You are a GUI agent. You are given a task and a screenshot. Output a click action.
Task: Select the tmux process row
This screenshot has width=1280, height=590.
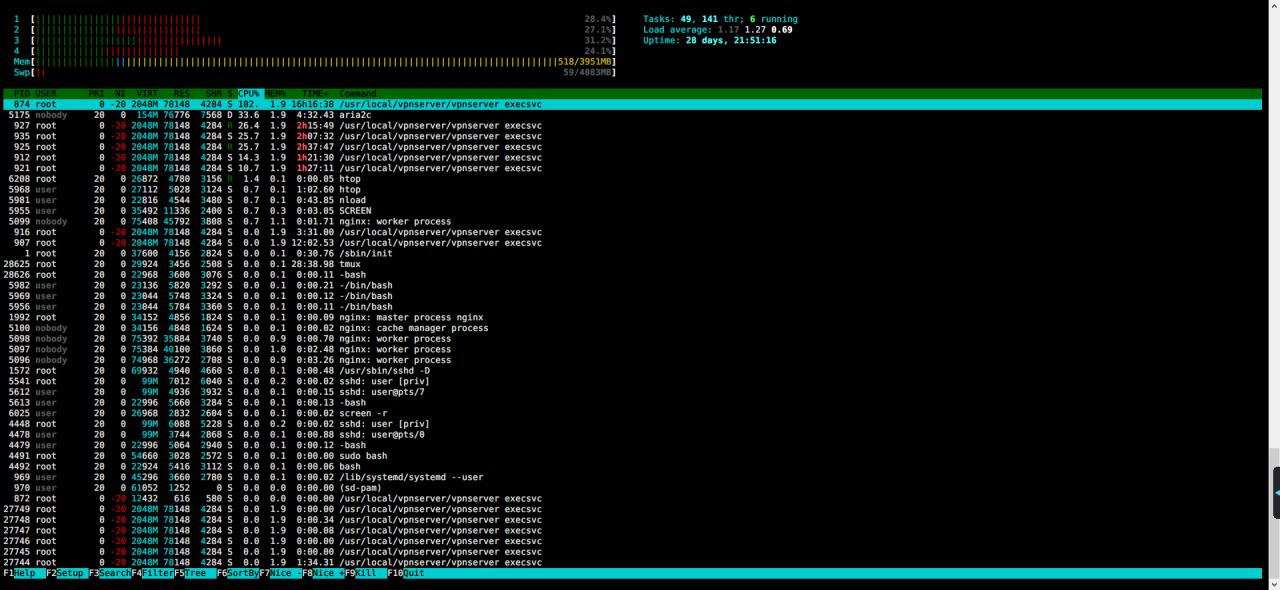(350, 264)
